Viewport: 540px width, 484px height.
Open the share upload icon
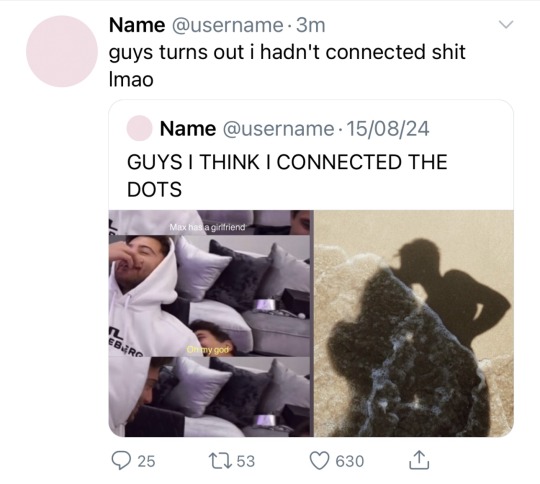click(x=419, y=460)
